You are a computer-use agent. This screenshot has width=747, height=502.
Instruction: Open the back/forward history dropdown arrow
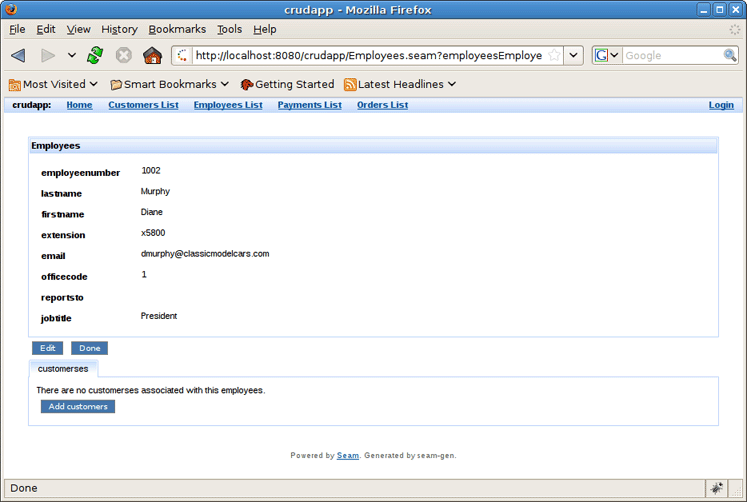pos(71,56)
